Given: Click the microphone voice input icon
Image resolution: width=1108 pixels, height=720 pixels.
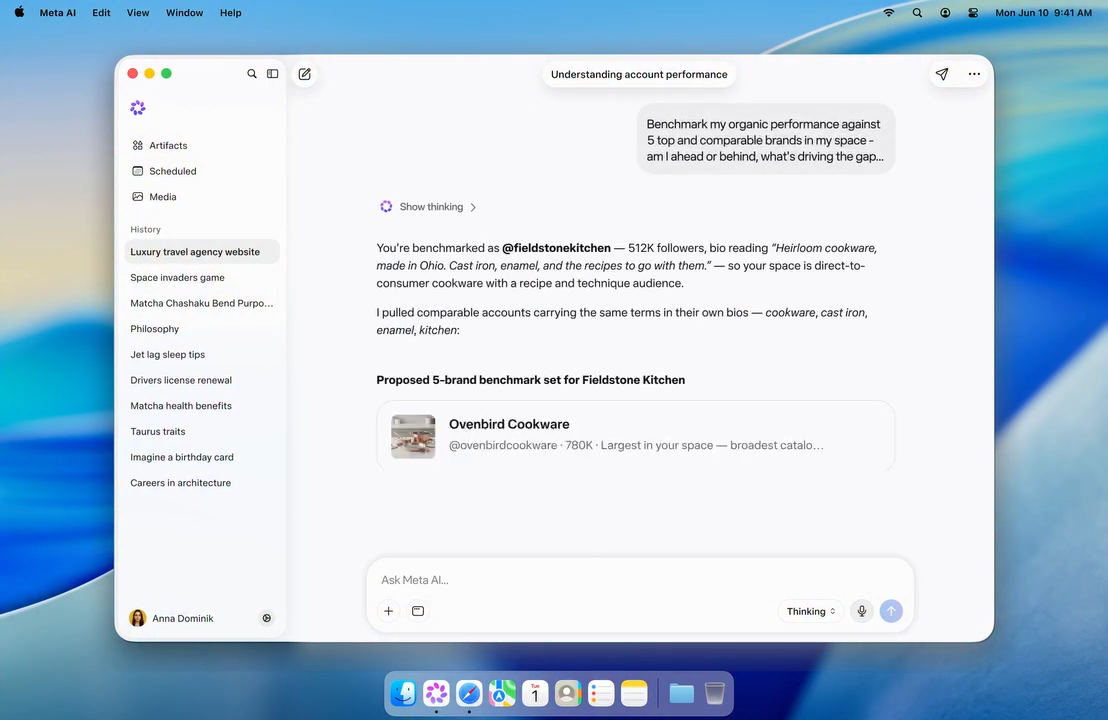Looking at the screenshot, I should 862,611.
